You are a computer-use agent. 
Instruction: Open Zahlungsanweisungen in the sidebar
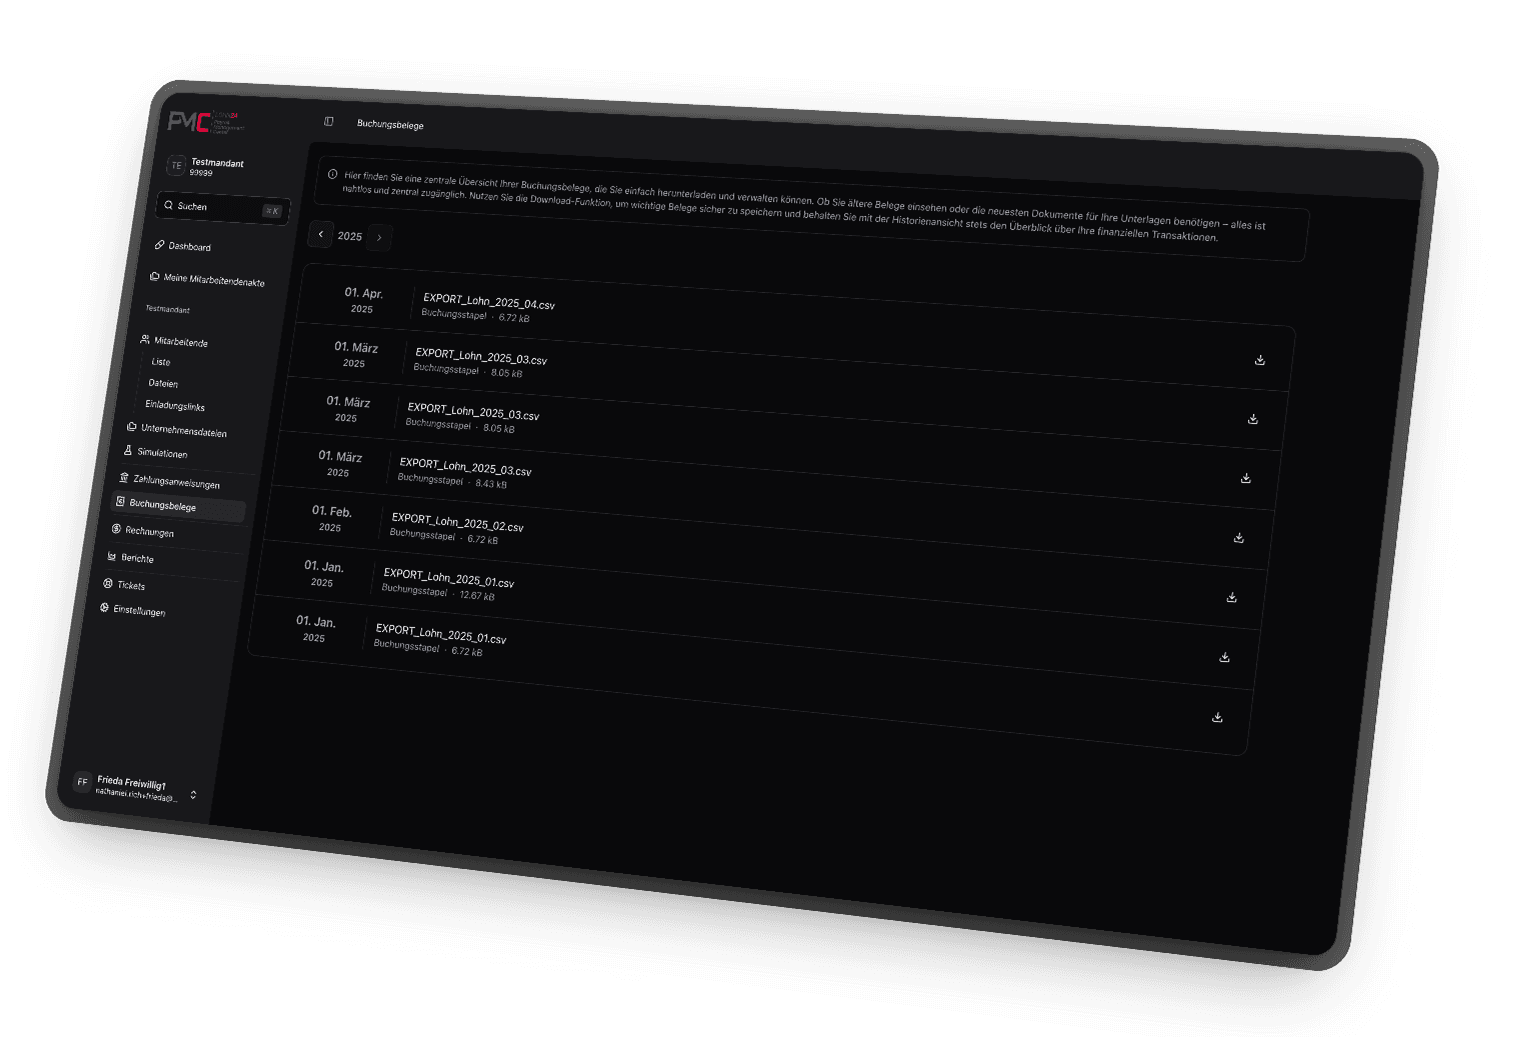coord(176,482)
